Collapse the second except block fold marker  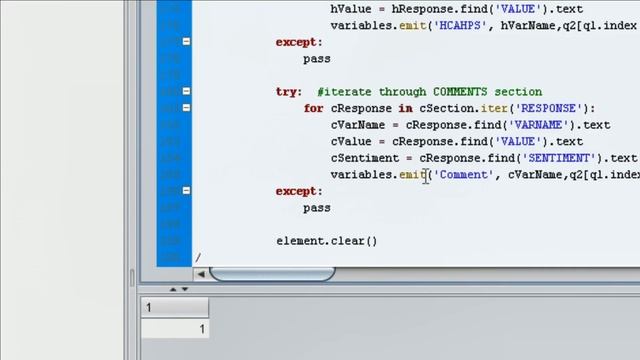click(x=186, y=191)
